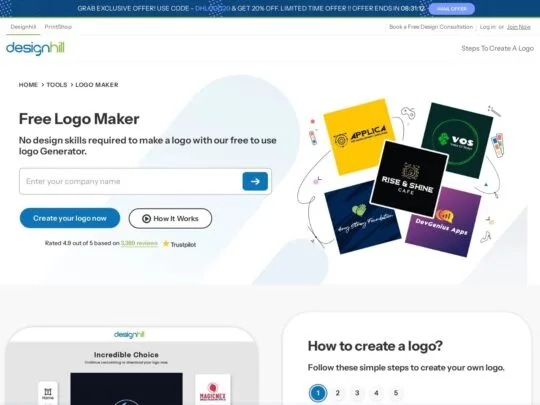
Task: Open the Join Now link
Action: (x=519, y=27)
